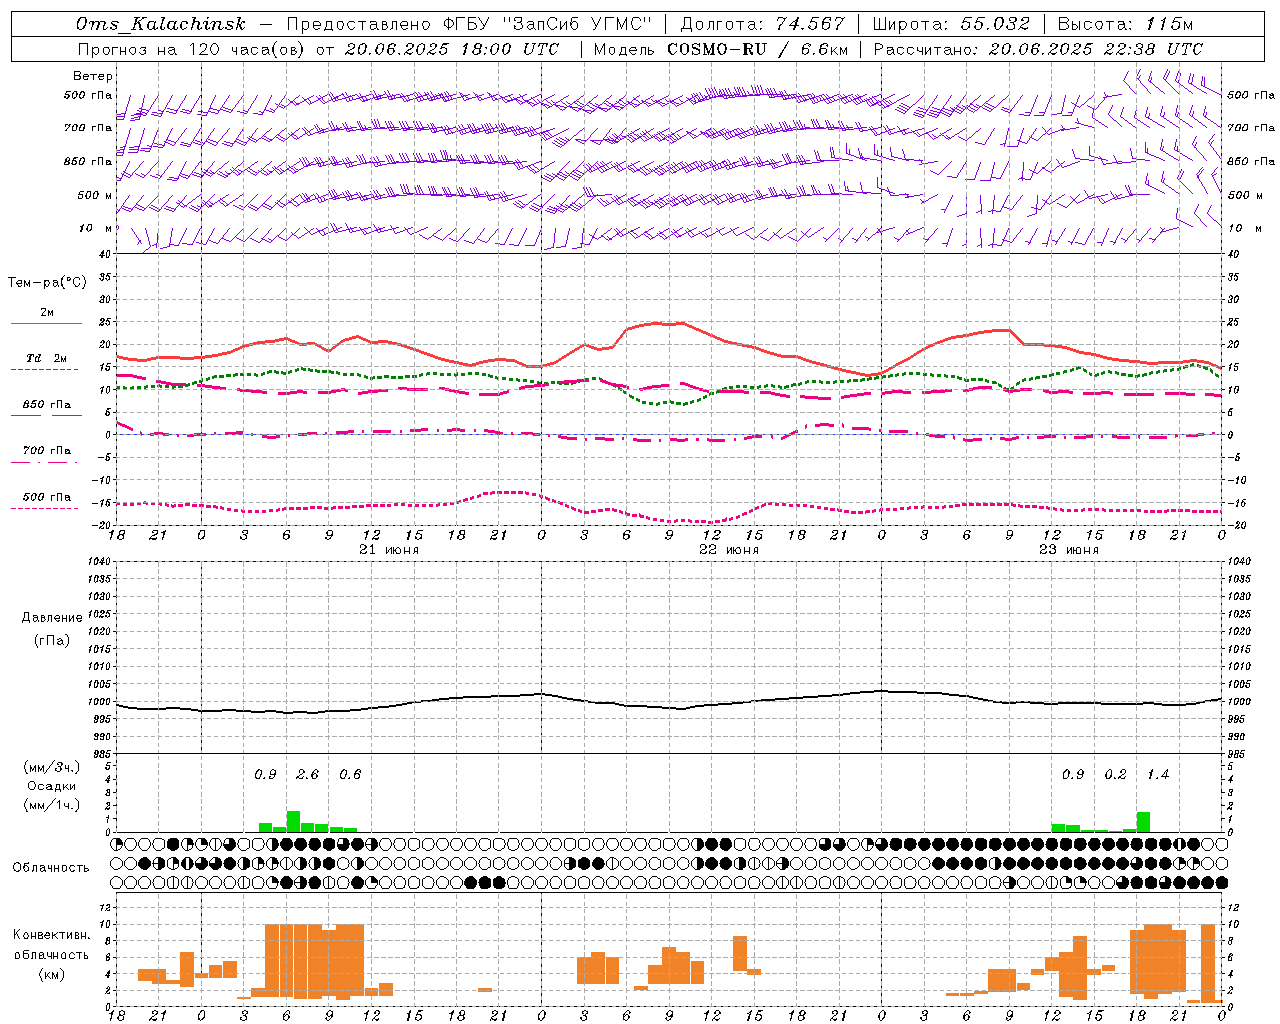
Task: Click the (мм/1ч.) precipitation unit label
Action: (x=51, y=805)
